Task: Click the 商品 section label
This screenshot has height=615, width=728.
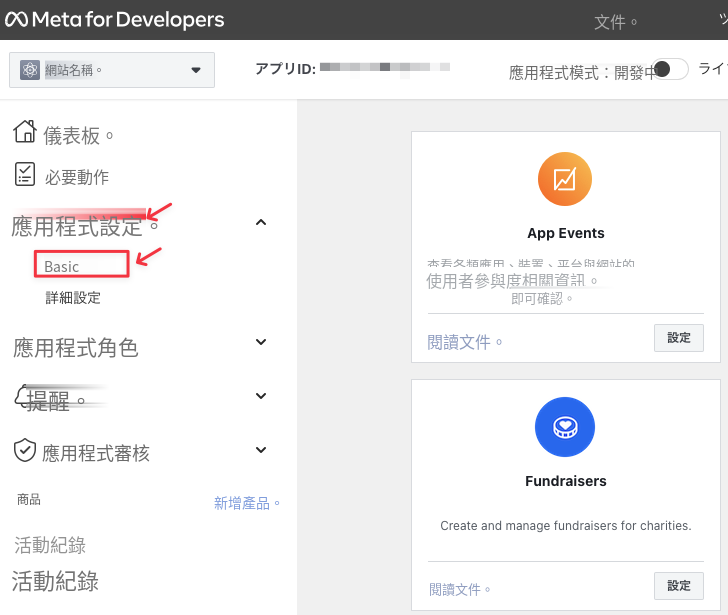Action: point(29,499)
